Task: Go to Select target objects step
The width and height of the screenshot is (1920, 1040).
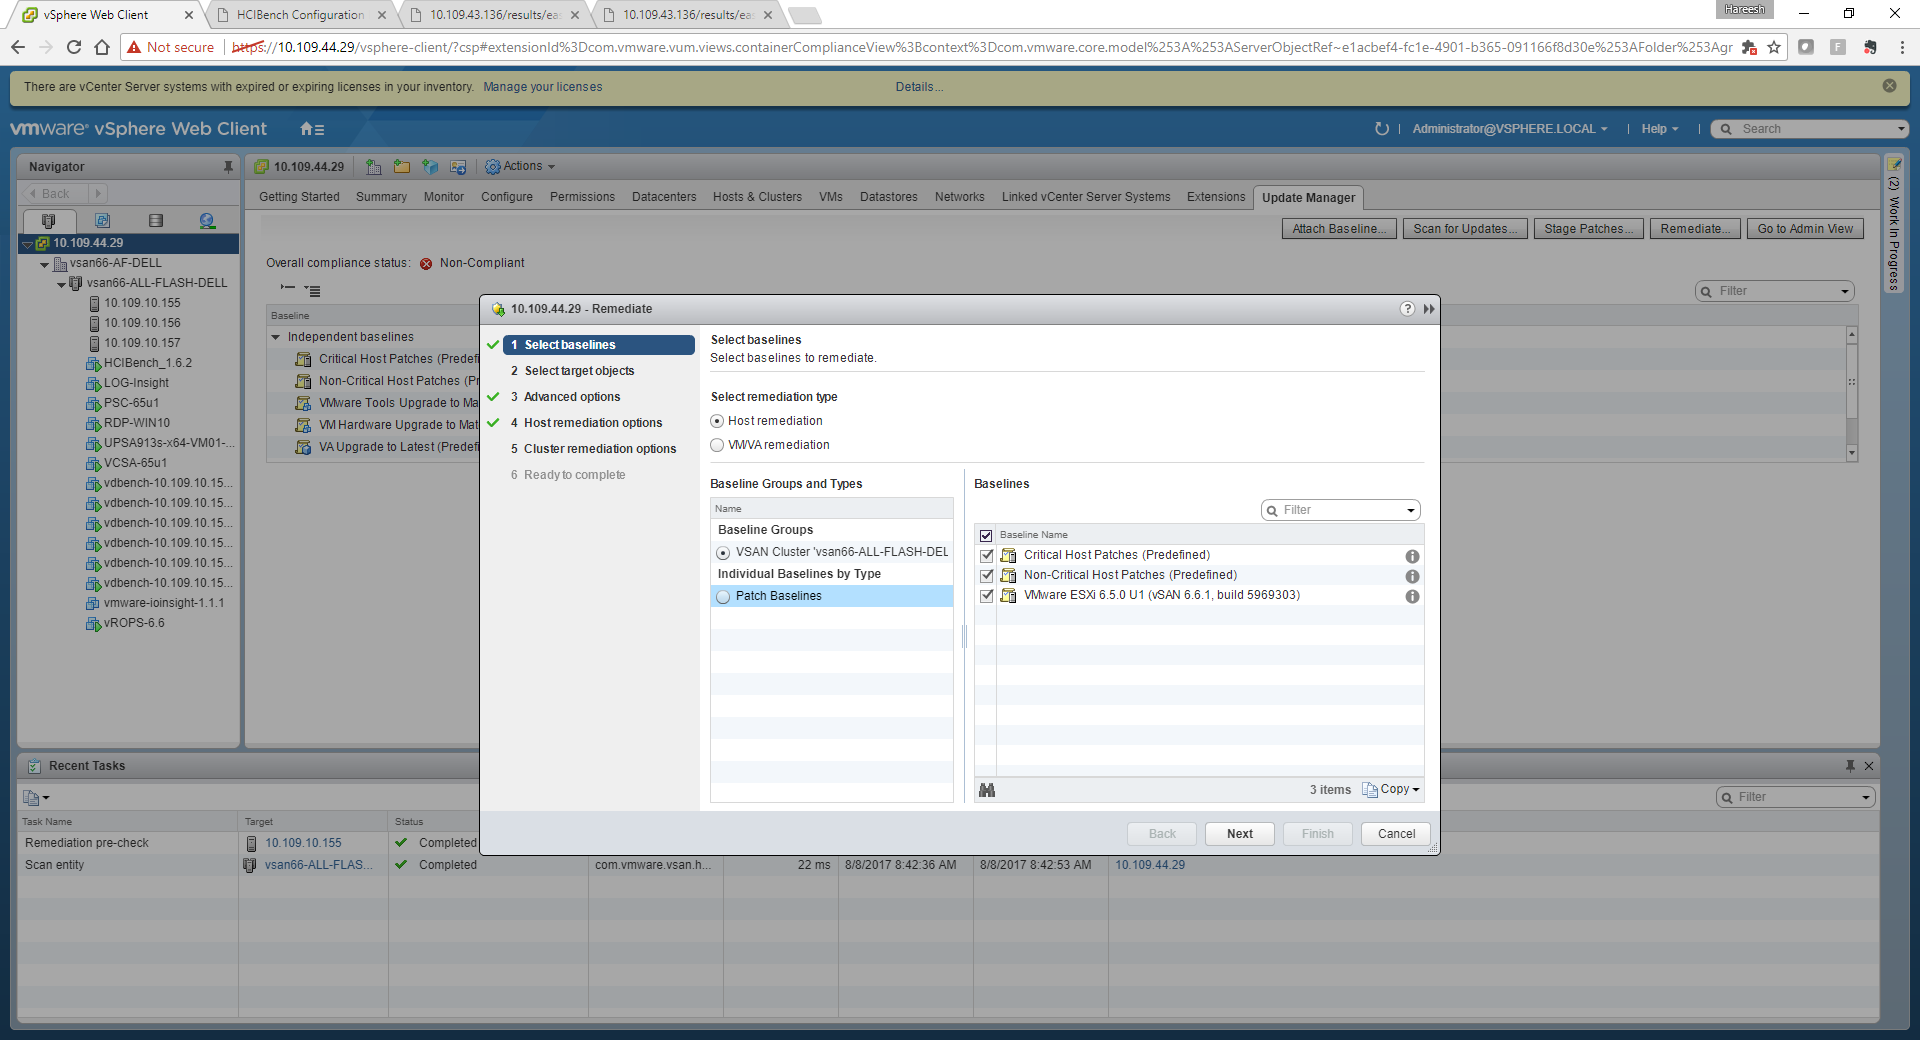Action: (x=579, y=371)
